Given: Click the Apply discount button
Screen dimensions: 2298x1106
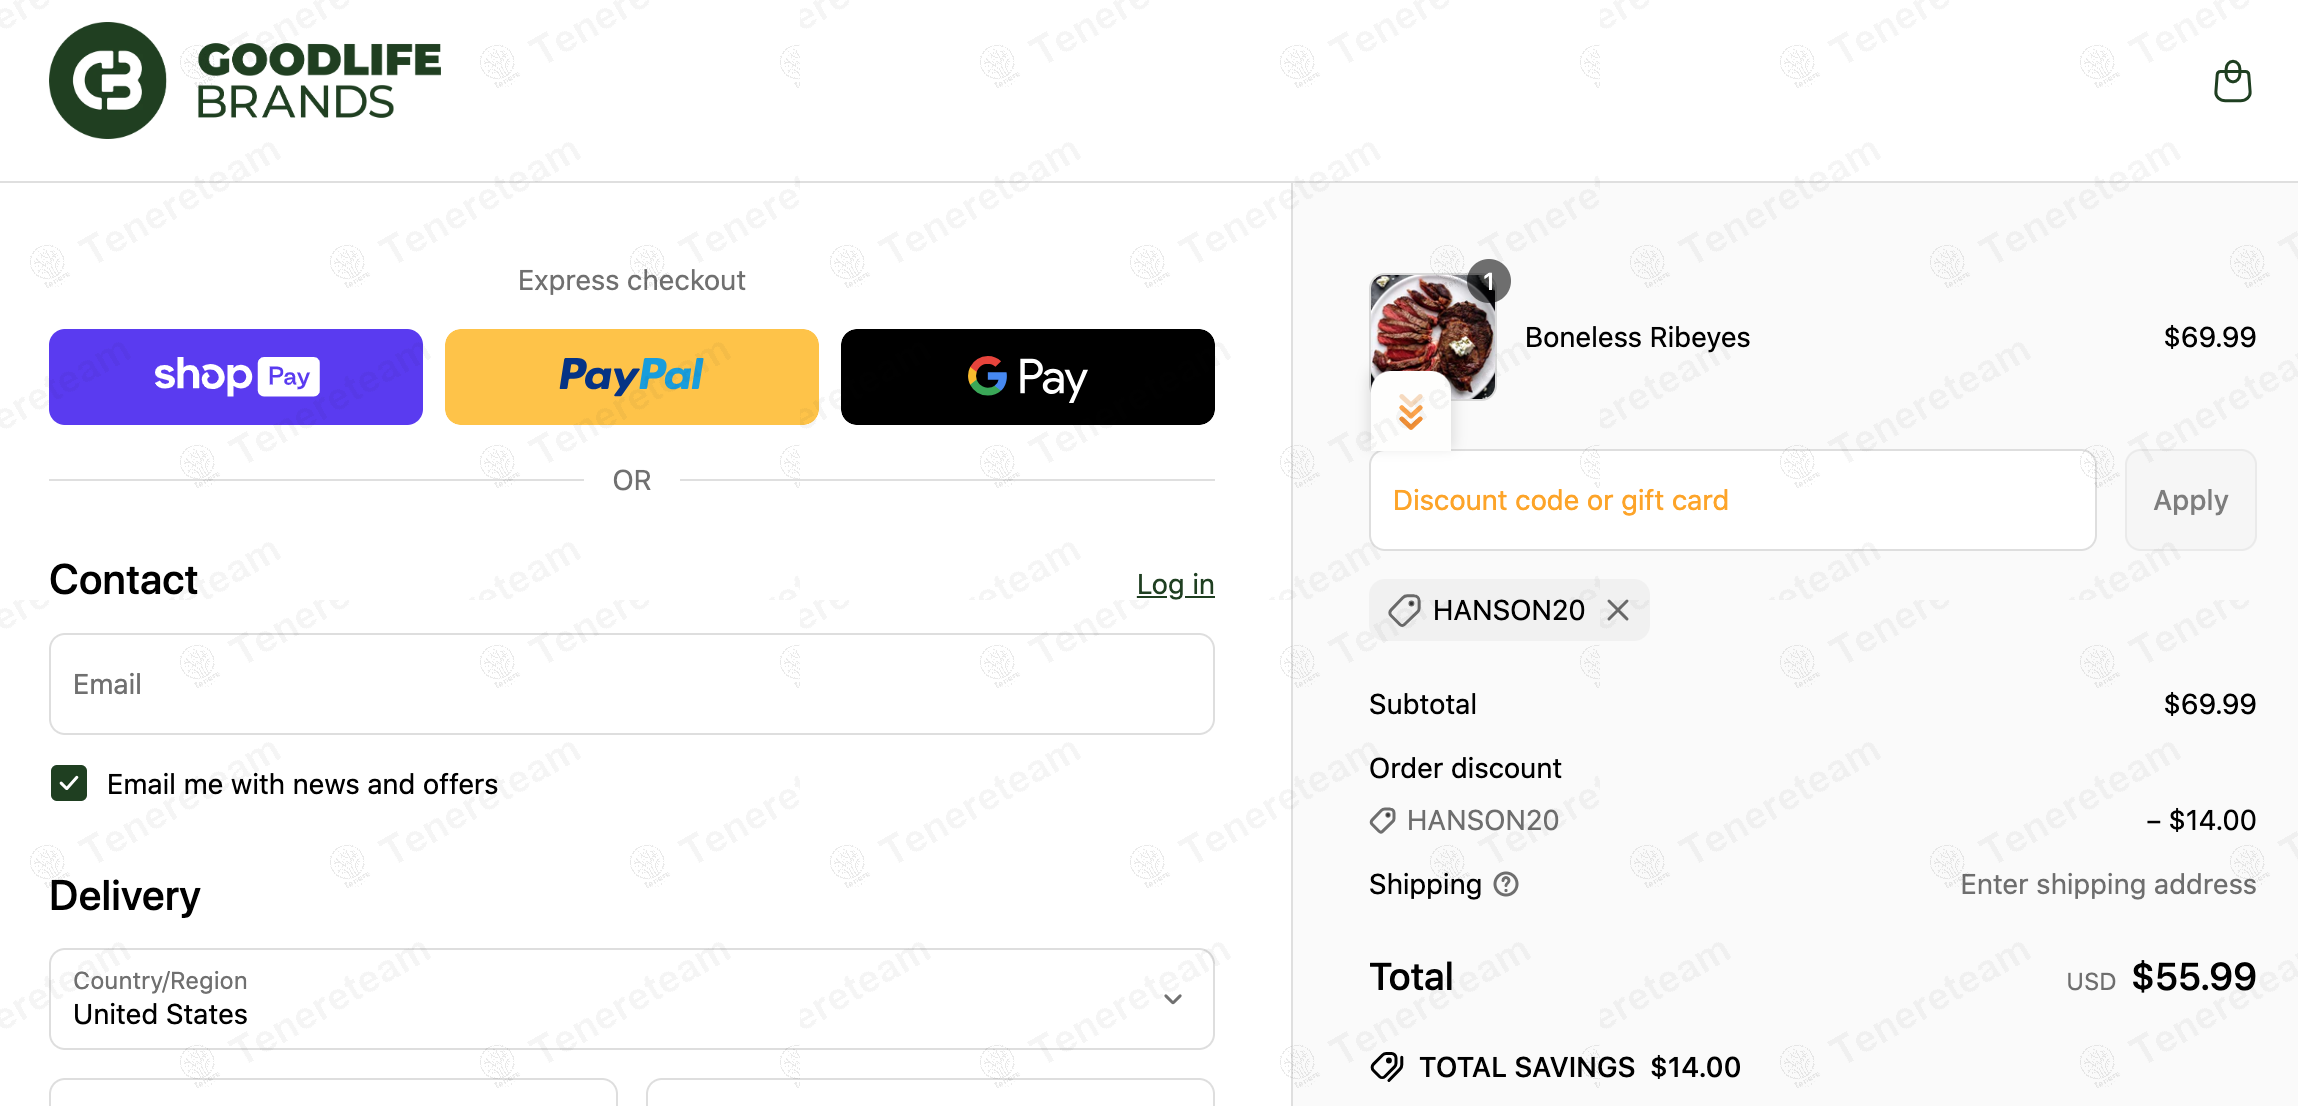Looking at the screenshot, I should (x=2190, y=500).
